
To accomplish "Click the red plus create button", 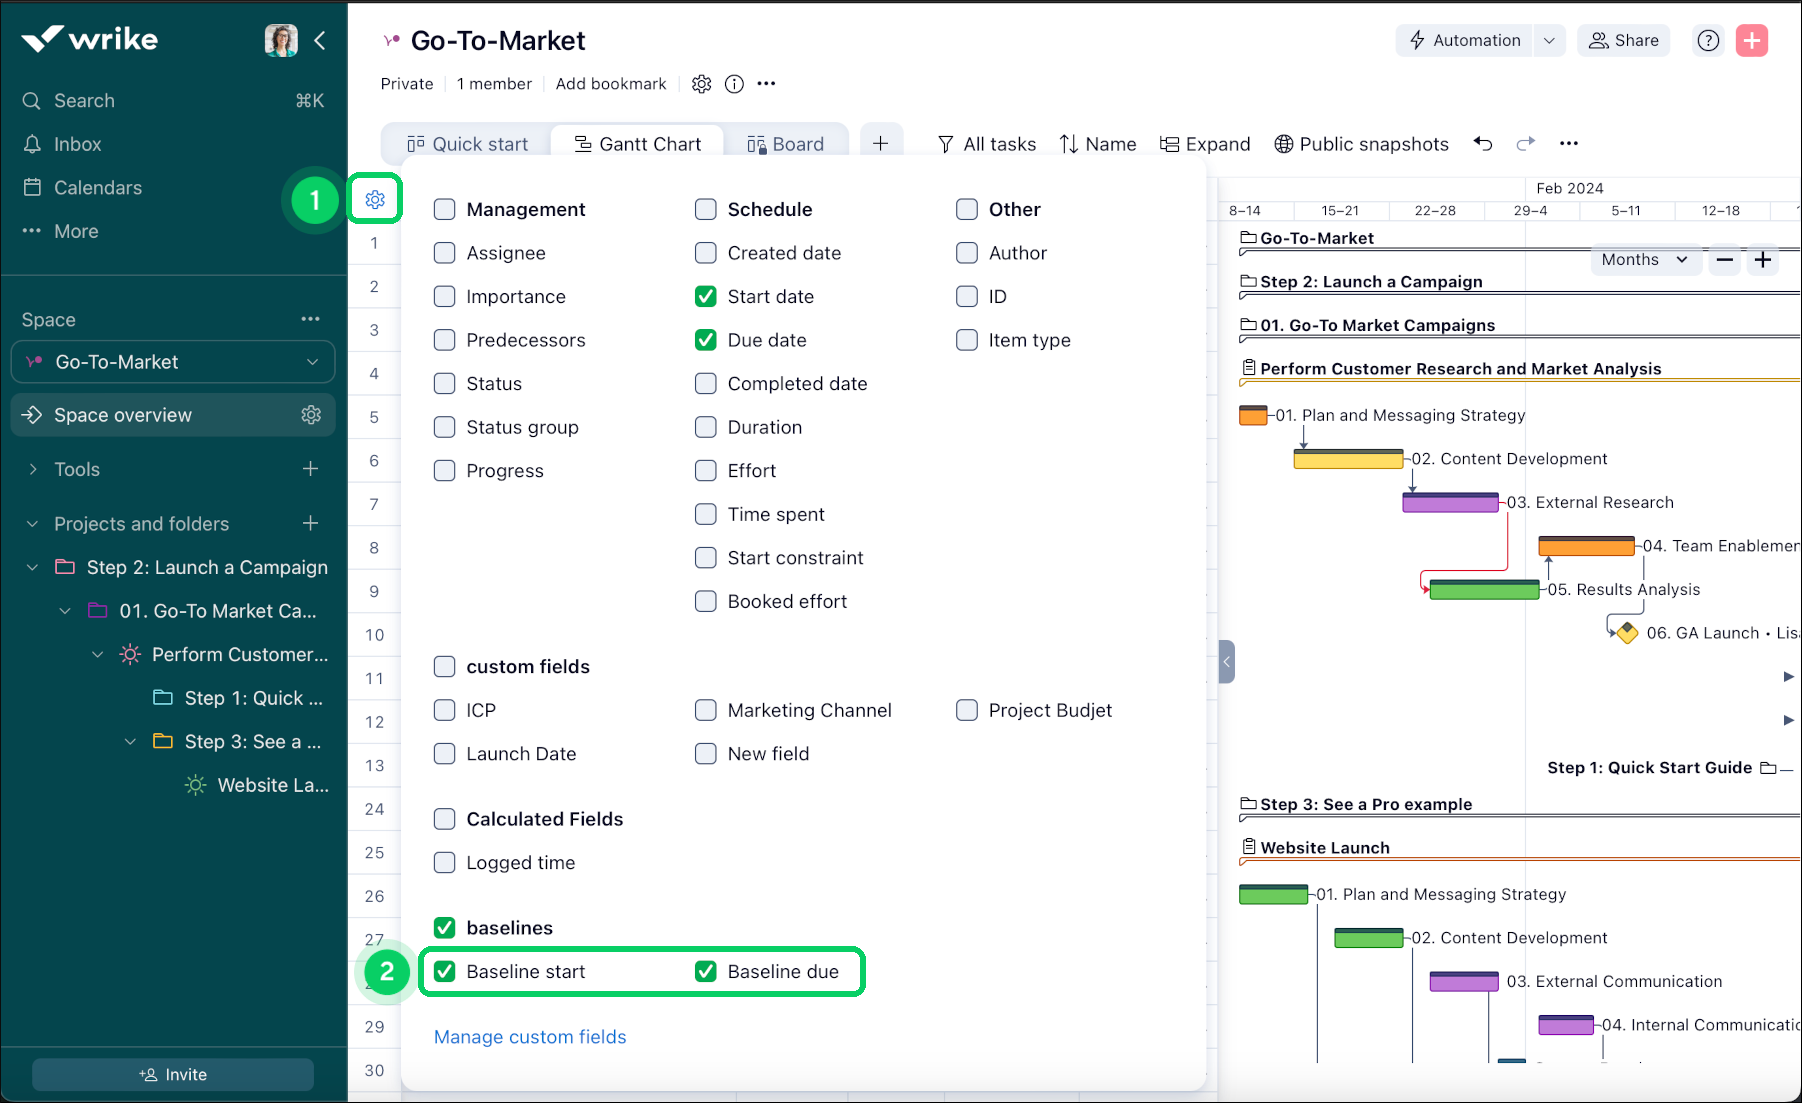I will coord(1751,40).
